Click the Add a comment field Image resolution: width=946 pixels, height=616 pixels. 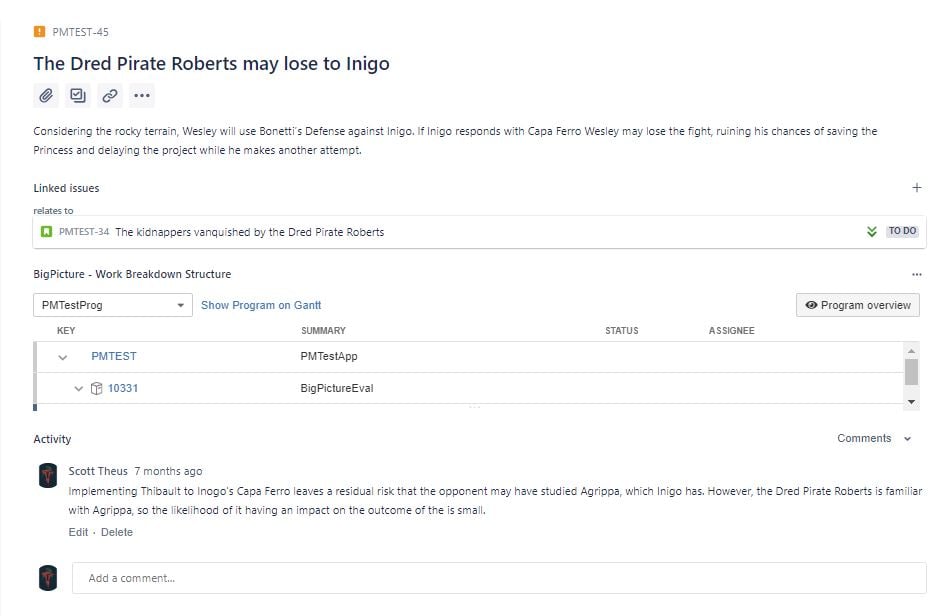[499, 578]
